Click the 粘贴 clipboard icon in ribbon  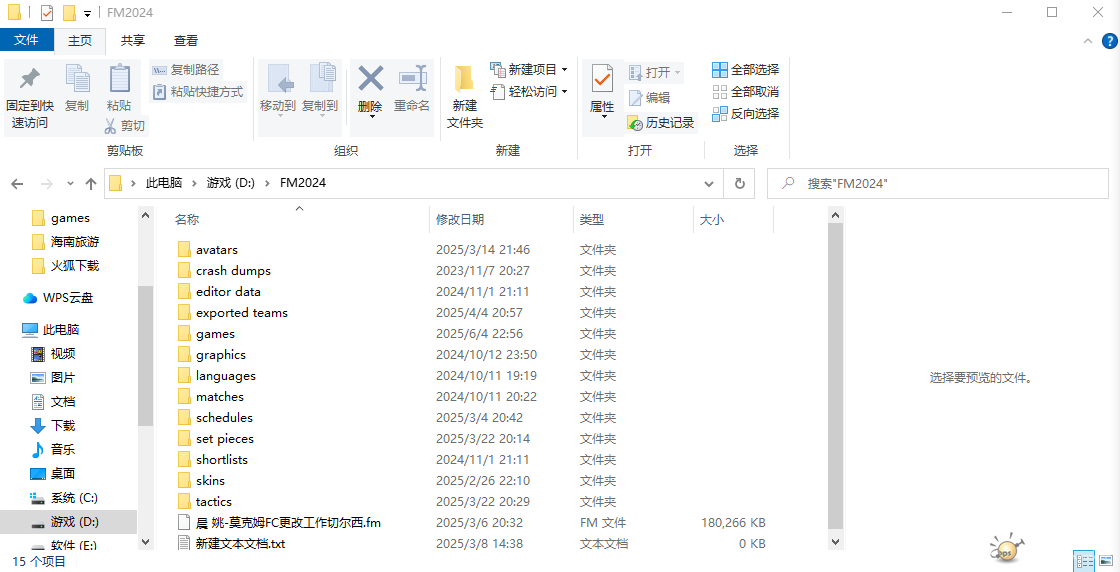(119, 79)
